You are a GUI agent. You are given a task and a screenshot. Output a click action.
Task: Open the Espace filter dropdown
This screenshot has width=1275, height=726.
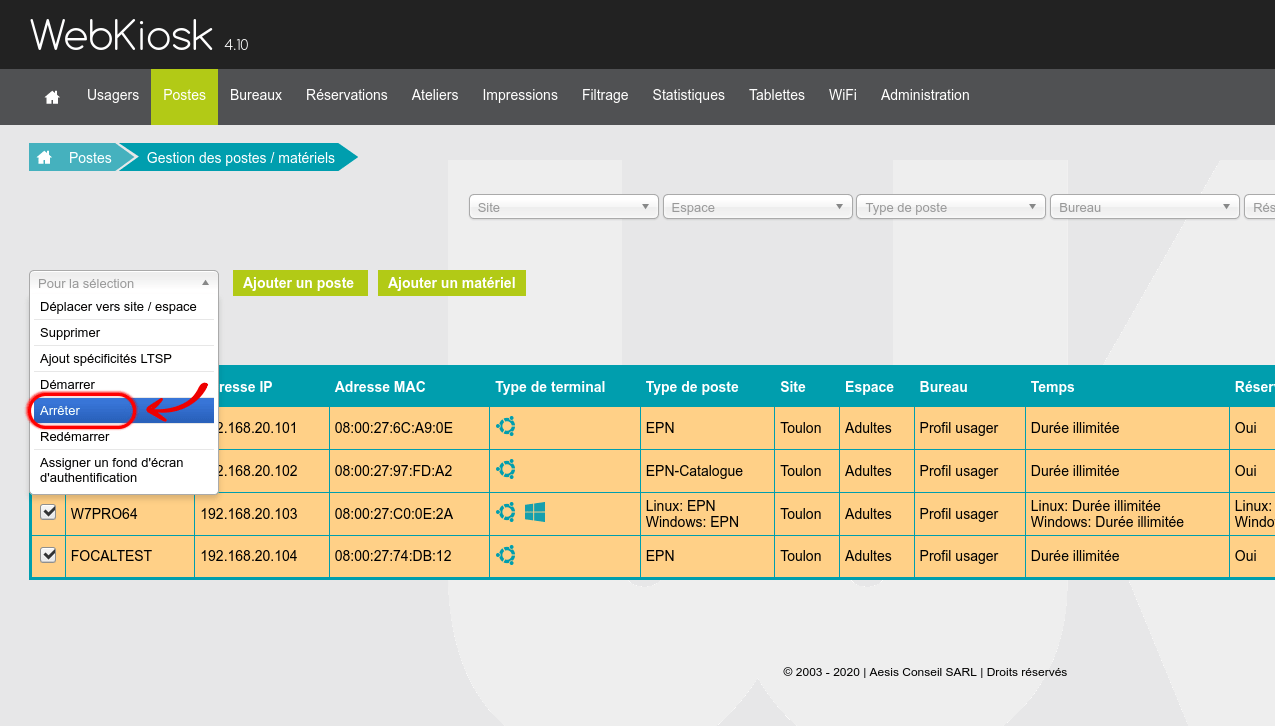757,207
